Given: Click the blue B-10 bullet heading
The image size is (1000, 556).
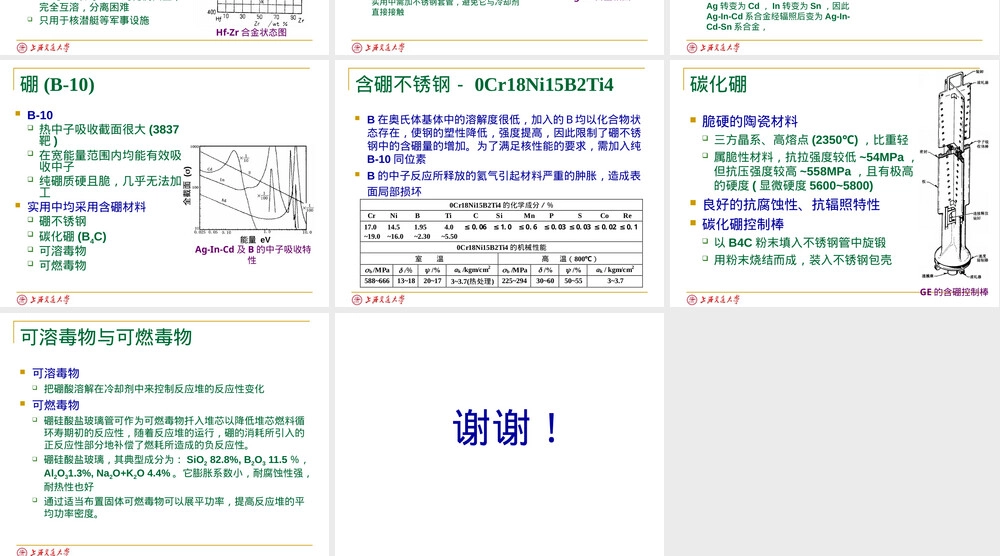Looking at the screenshot, I should coord(40,115).
